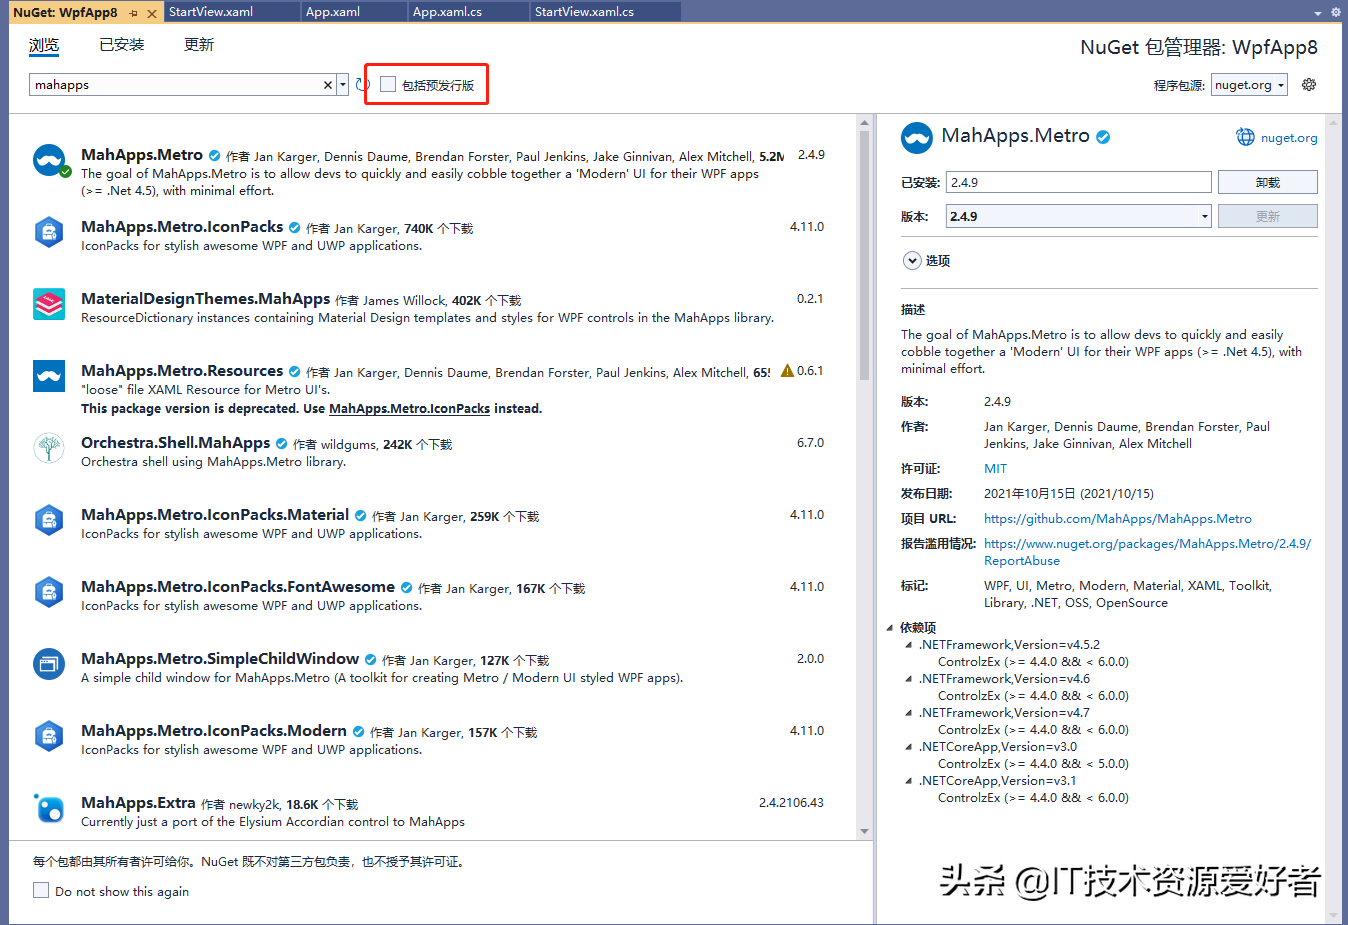Click the globe icon next to nuget.org
The height and width of the screenshot is (925, 1348).
(1245, 137)
